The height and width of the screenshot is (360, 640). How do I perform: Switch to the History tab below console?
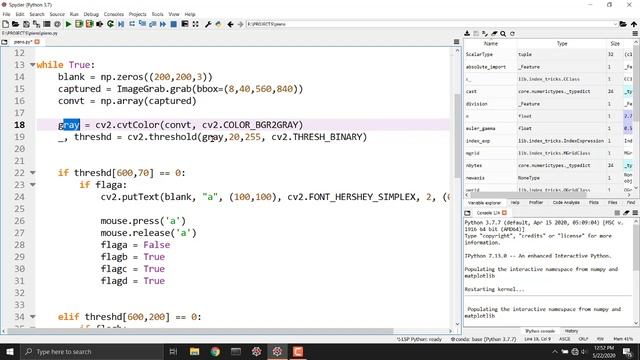571,331
